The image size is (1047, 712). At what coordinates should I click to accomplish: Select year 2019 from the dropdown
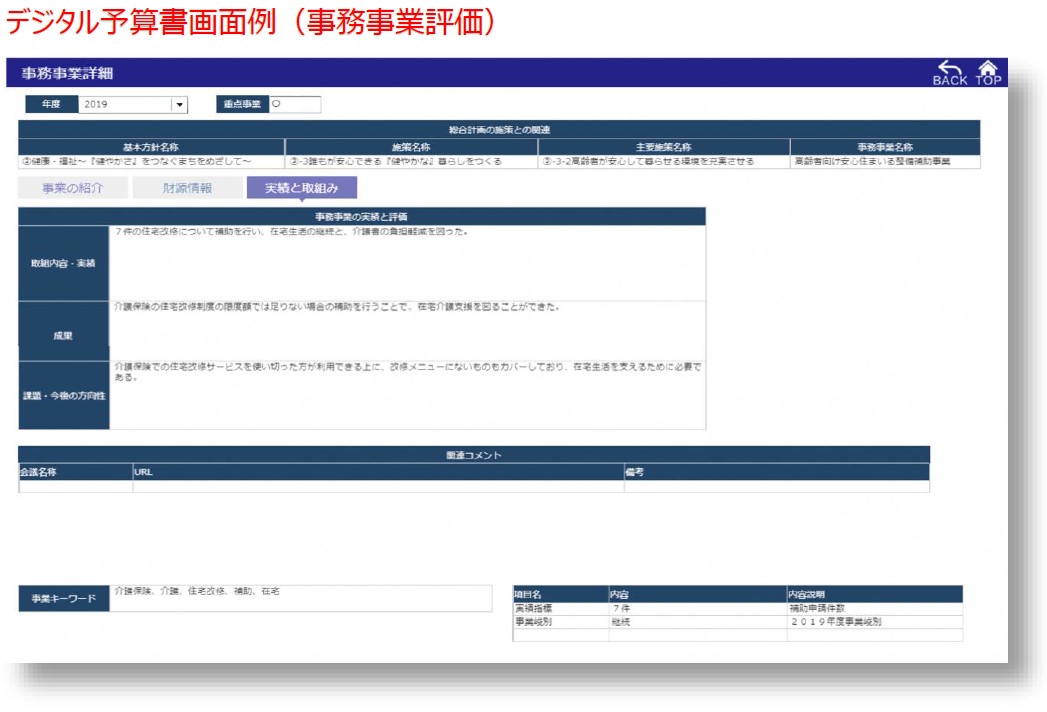[110, 103]
